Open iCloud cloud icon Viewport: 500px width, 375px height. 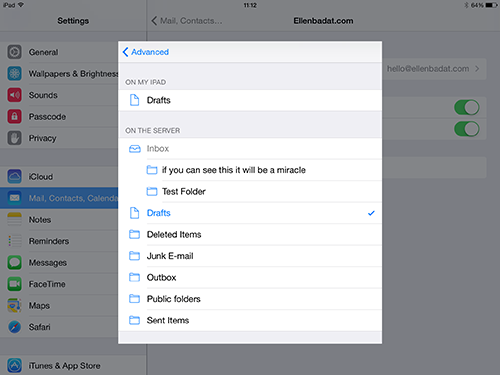[x=14, y=176]
